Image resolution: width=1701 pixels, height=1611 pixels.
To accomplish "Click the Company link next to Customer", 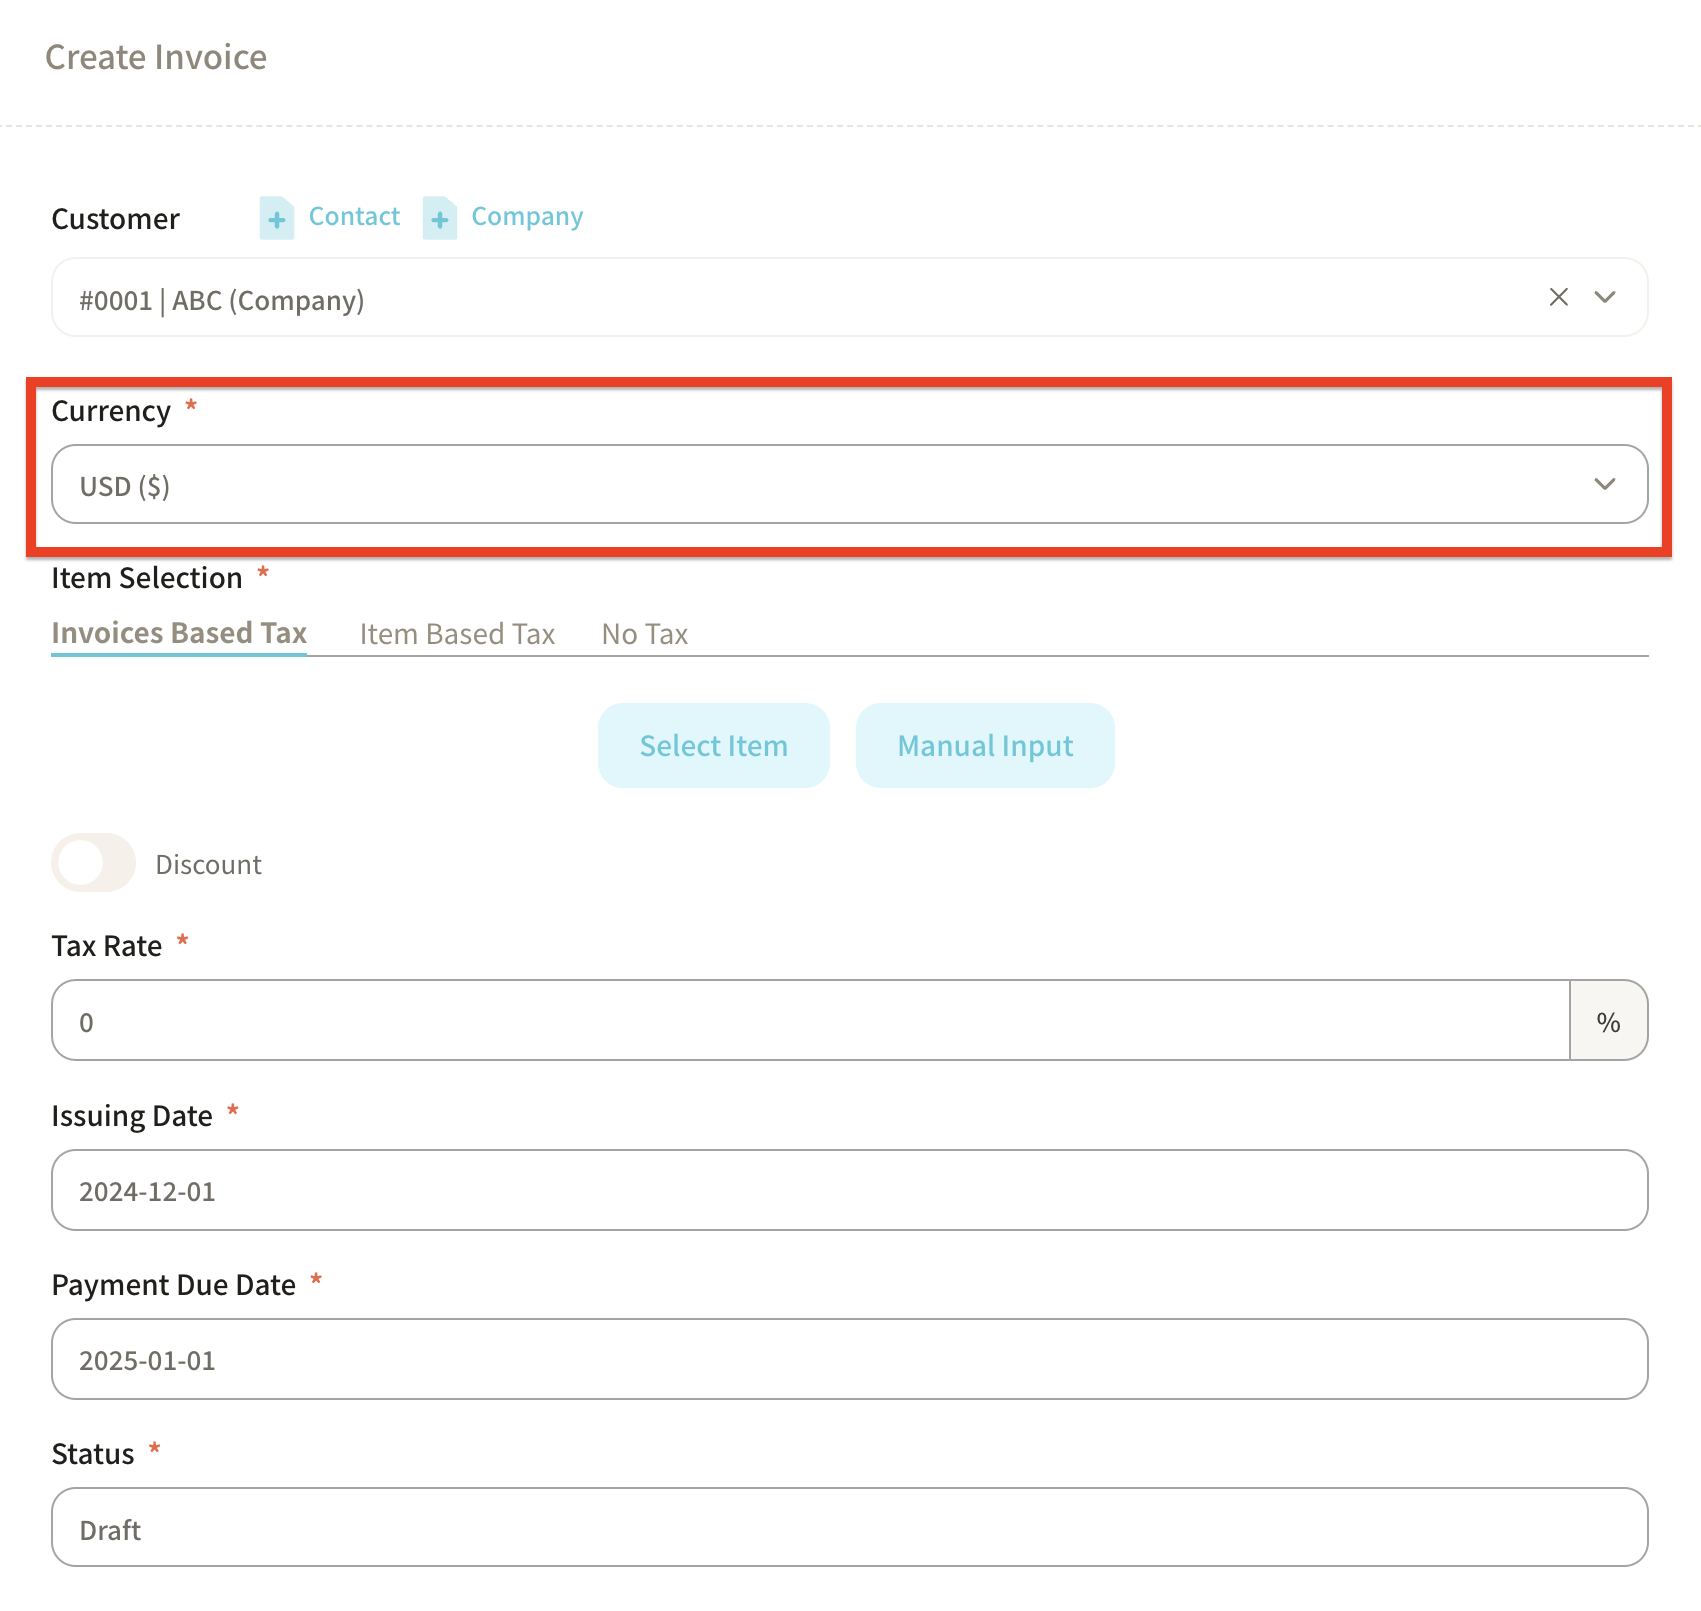I will pyautogui.click(x=527, y=217).
